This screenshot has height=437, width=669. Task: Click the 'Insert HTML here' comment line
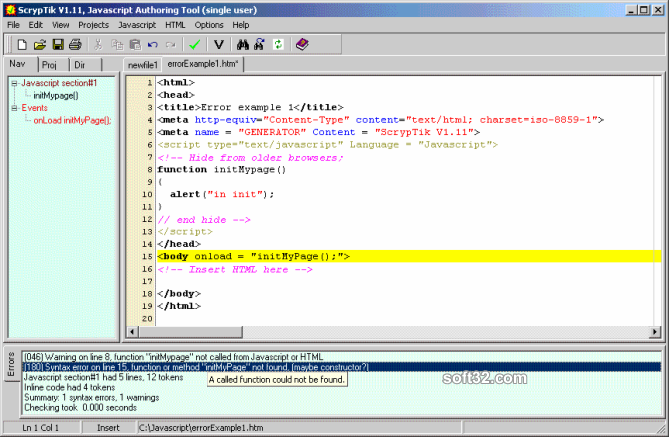235,270
